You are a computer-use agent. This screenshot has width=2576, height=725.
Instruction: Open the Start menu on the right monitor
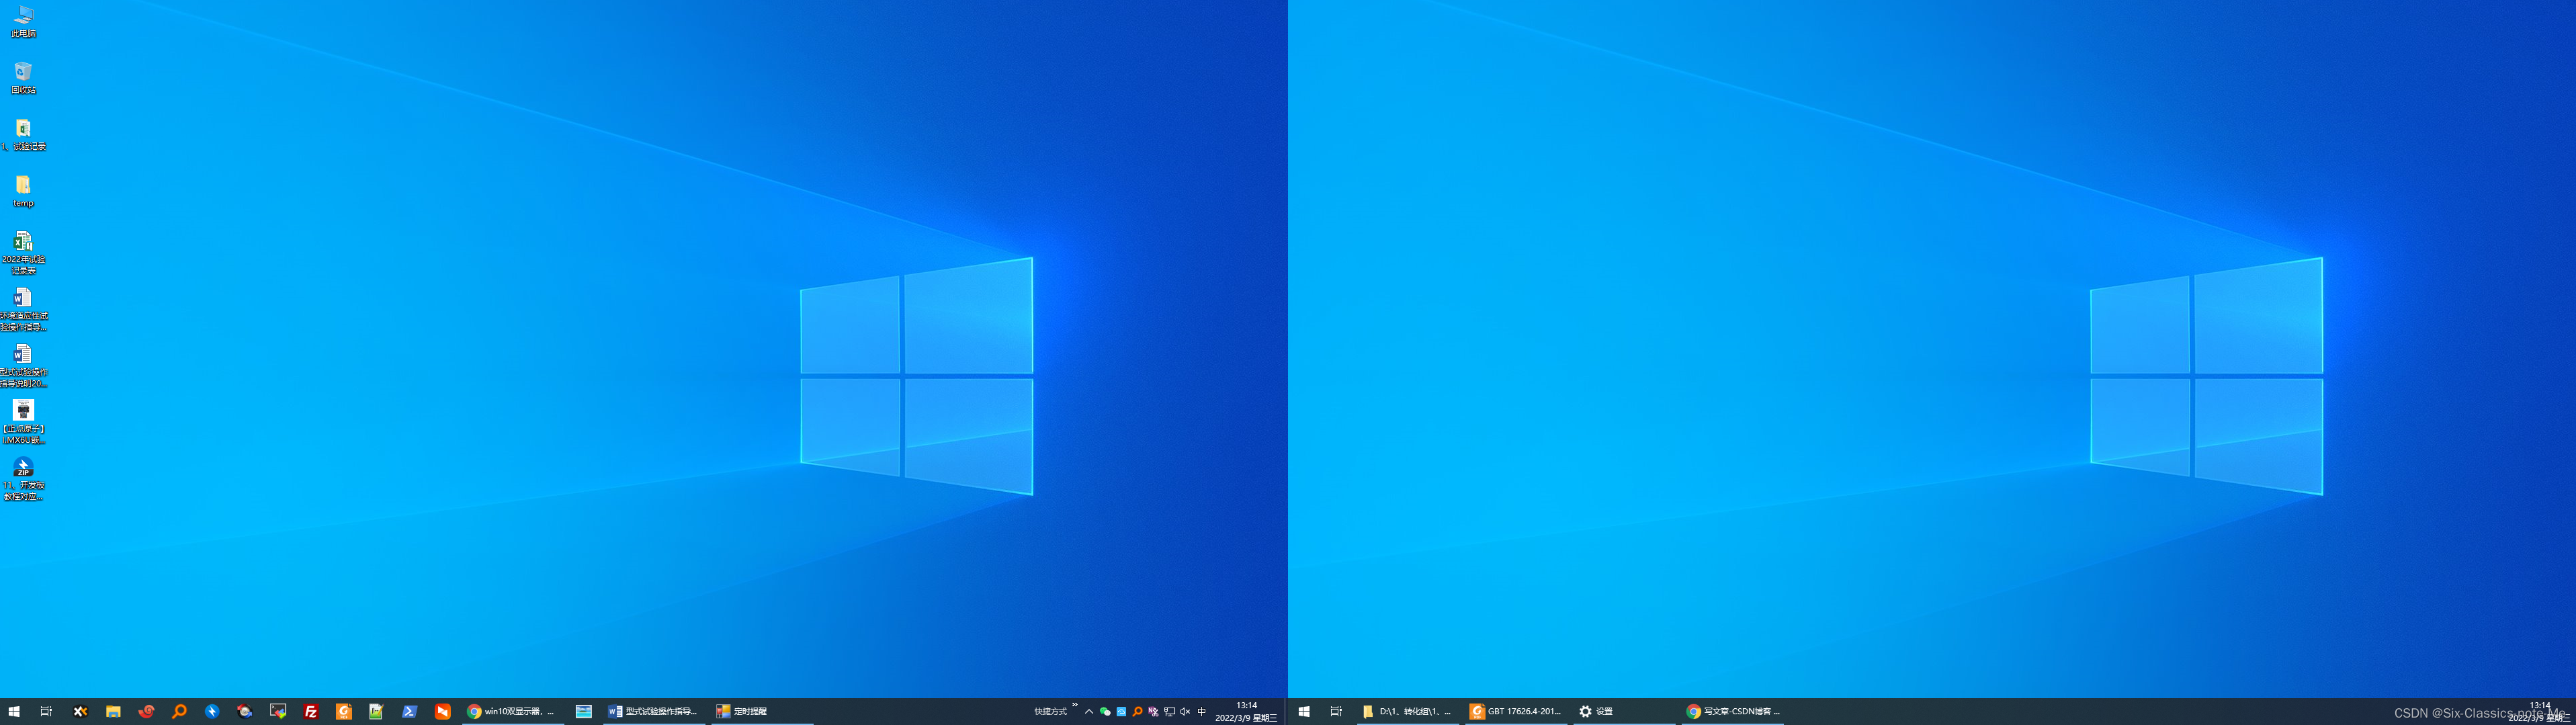pyautogui.click(x=1304, y=711)
